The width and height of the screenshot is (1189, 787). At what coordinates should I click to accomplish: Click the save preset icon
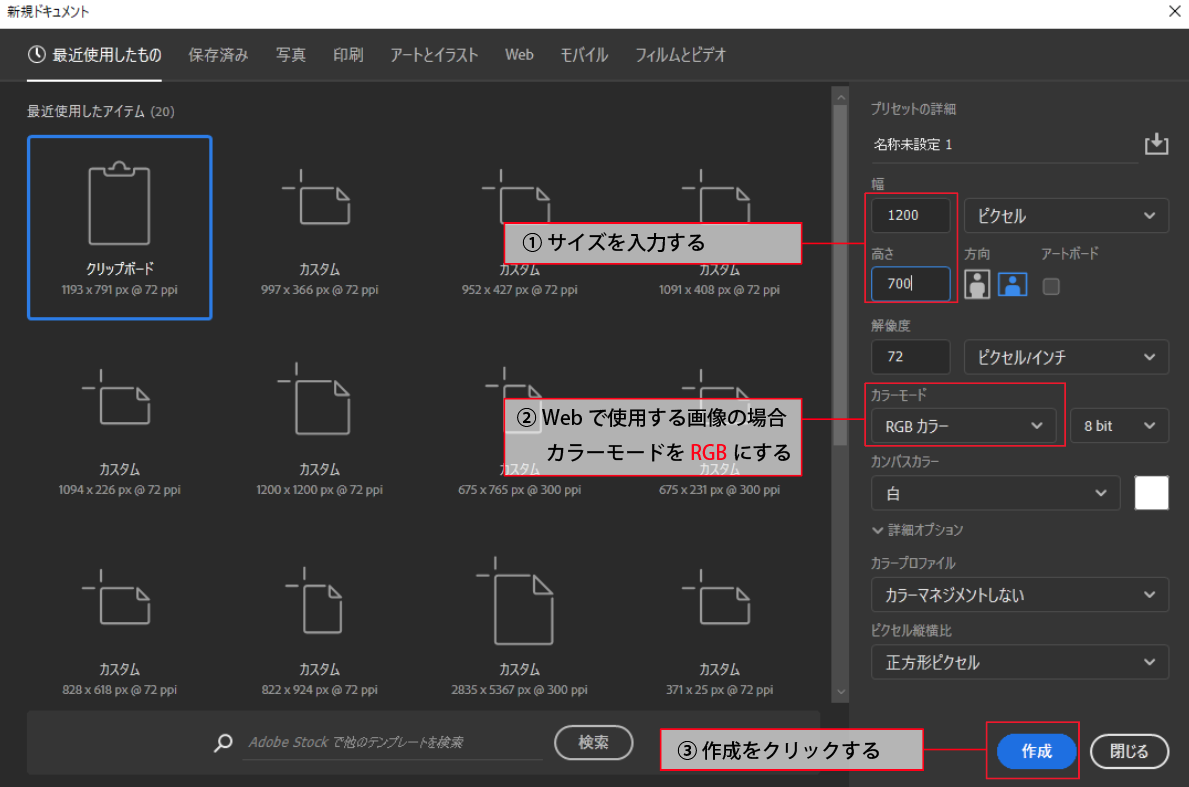(1156, 144)
